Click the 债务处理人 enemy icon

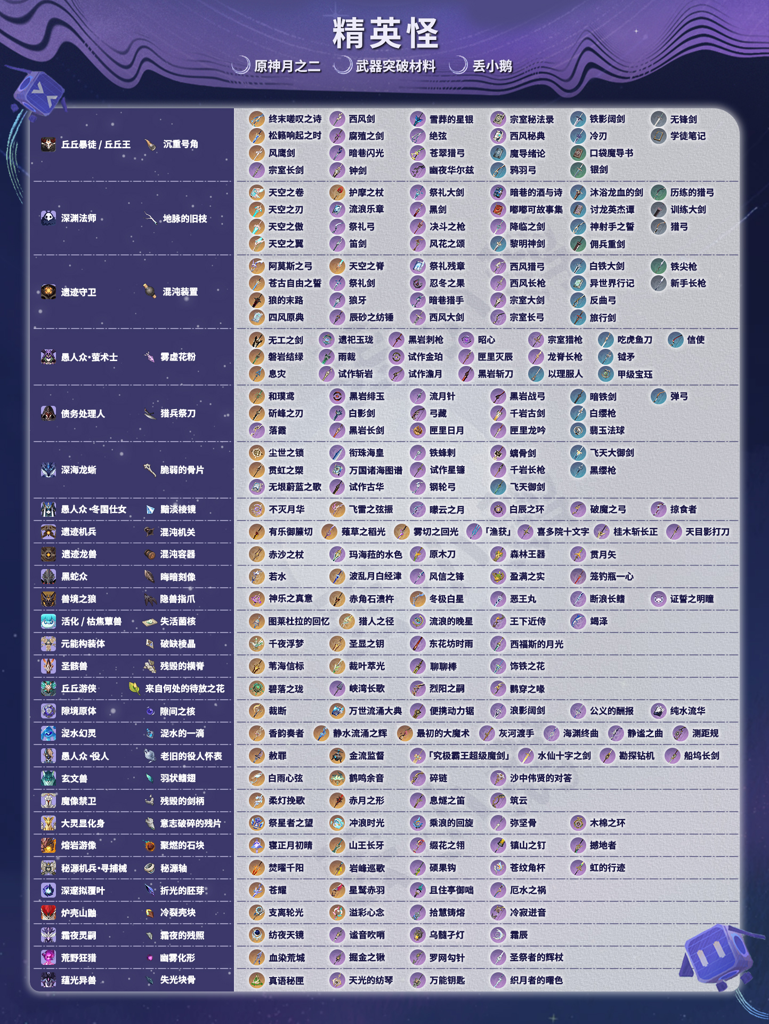point(48,413)
